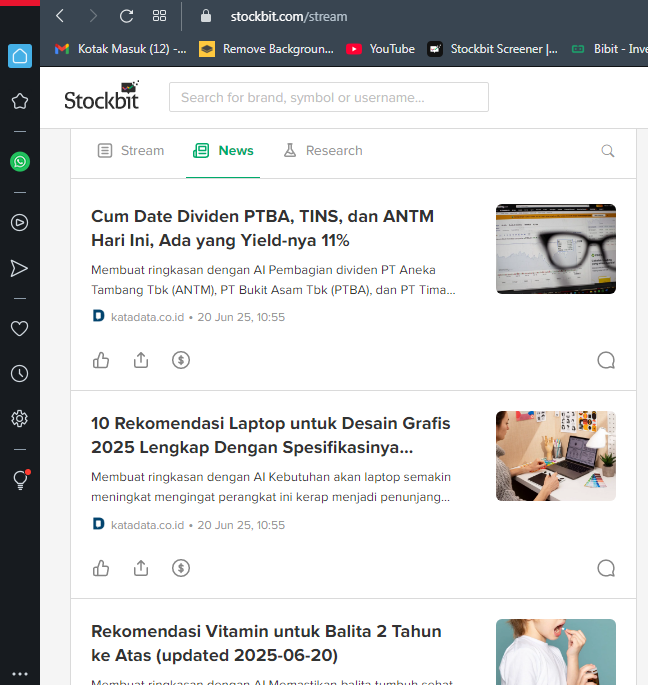The width and height of the screenshot is (648, 685).
Task: Open the glasses and chart thumbnail
Action: tap(556, 249)
